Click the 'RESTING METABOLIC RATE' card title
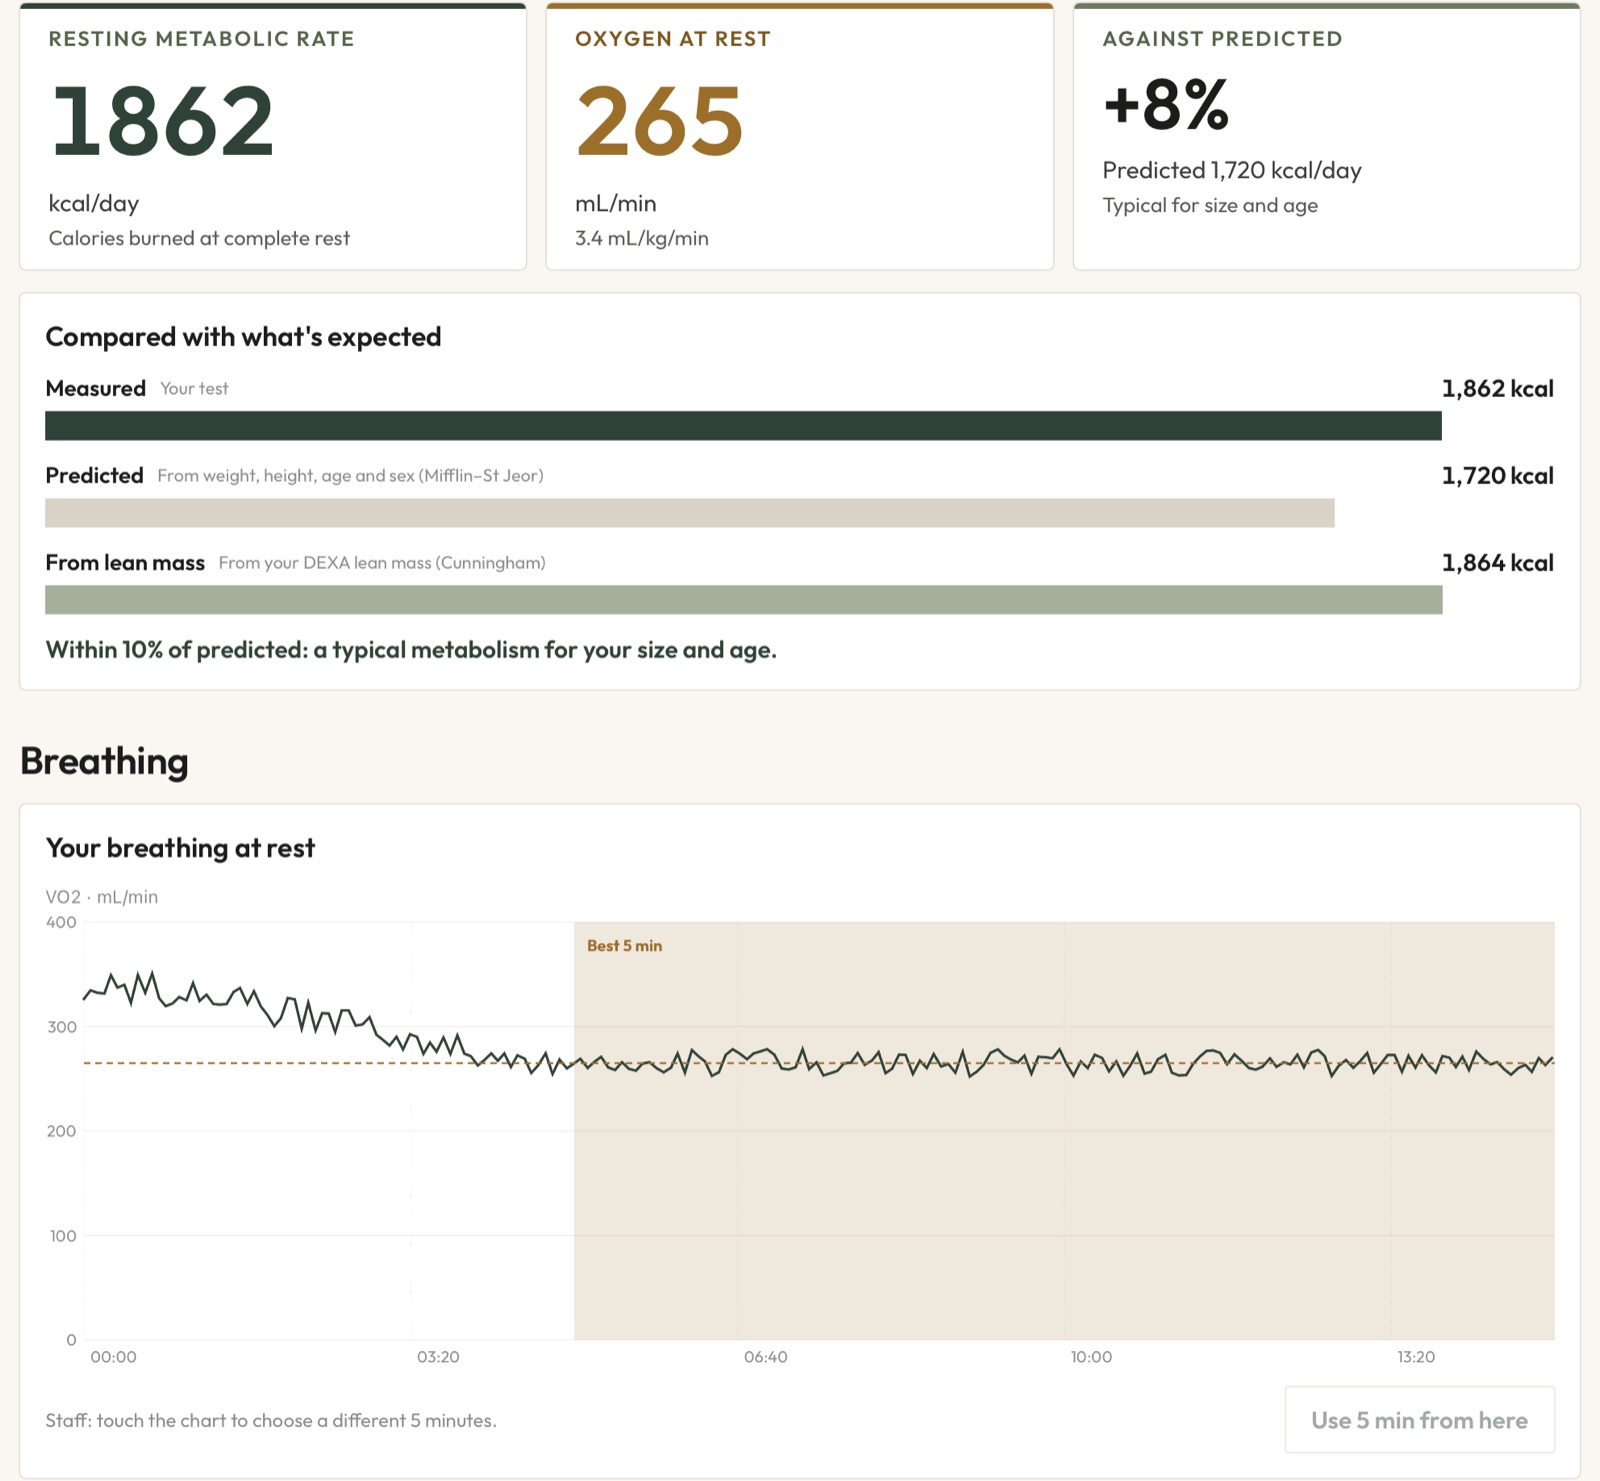The image size is (1600, 1481). click(201, 39)
